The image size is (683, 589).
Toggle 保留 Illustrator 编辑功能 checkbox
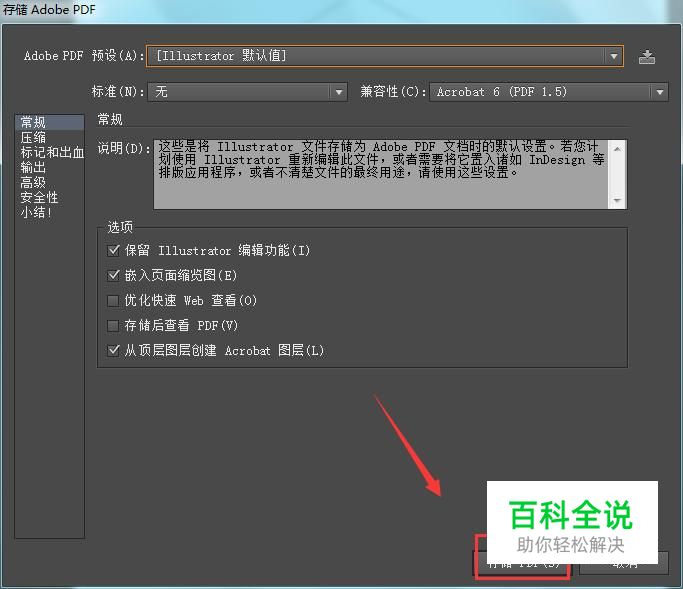pyautogui.click(x=113, y=250)
